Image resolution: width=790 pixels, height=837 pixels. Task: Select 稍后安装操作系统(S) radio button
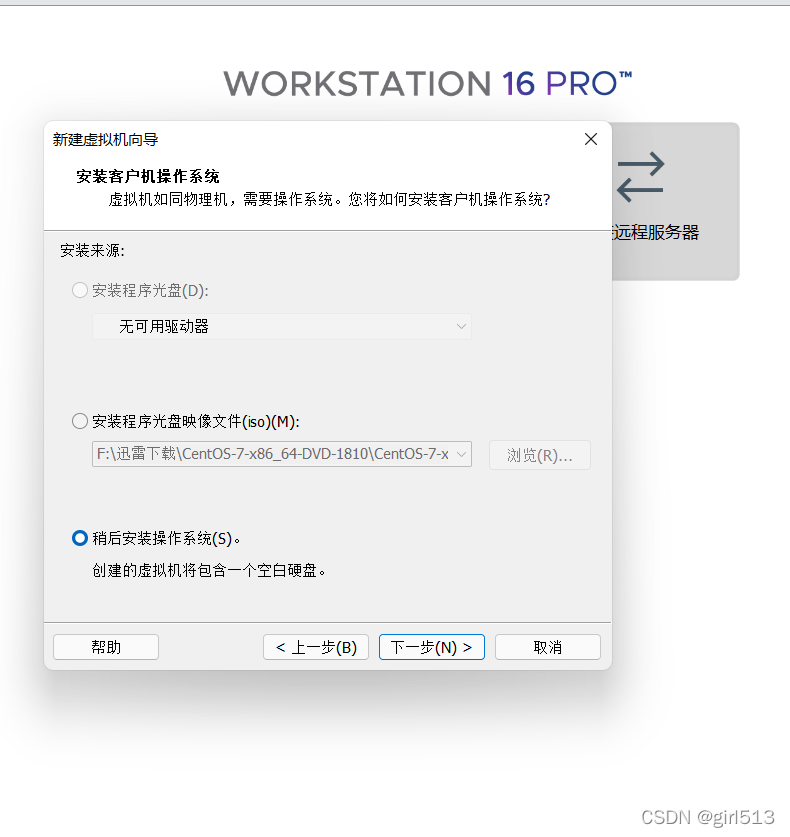click(80, 538)
